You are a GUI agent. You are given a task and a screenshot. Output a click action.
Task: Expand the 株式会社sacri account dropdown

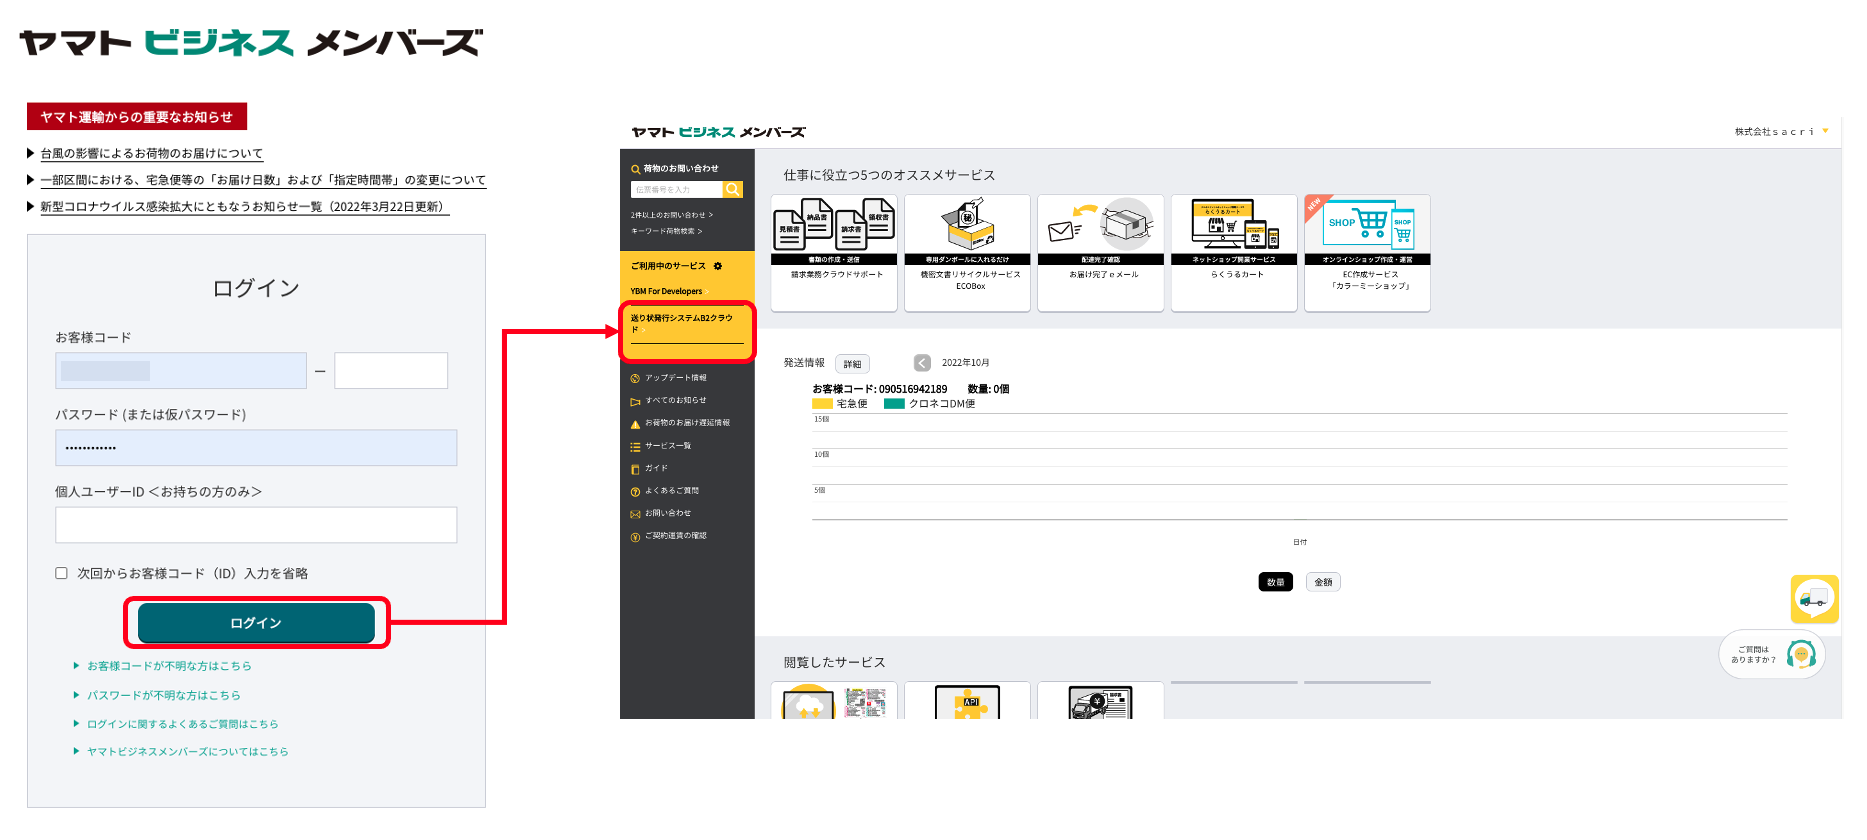click(x=1826, y=131)
